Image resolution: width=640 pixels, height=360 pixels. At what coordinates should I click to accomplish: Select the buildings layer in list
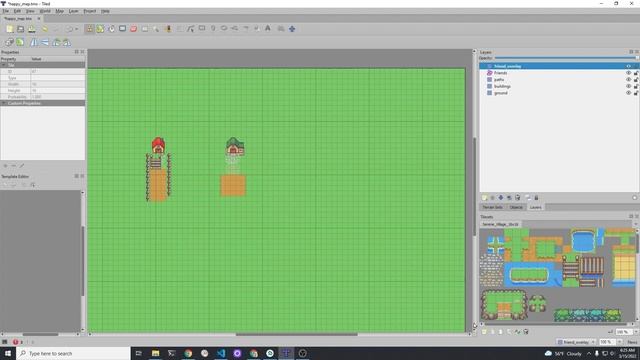(x=502, y=86)
